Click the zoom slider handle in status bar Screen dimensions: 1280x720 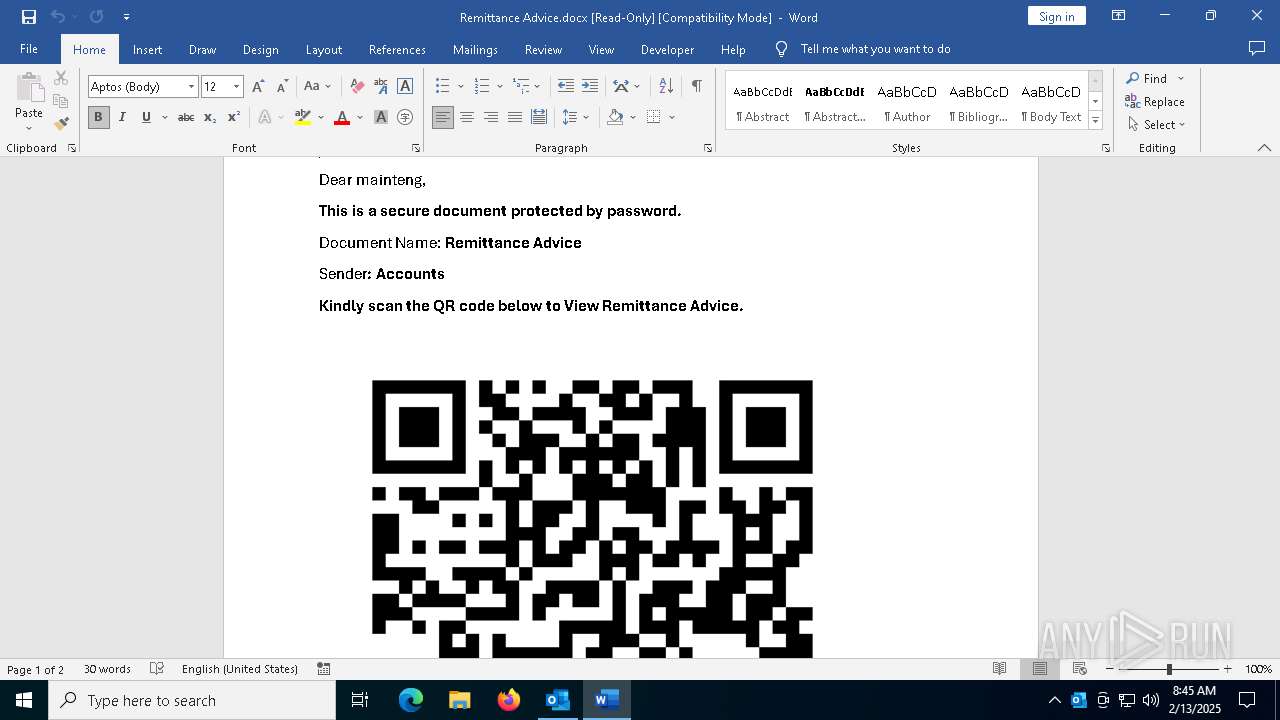click(x=1169, y=669)
